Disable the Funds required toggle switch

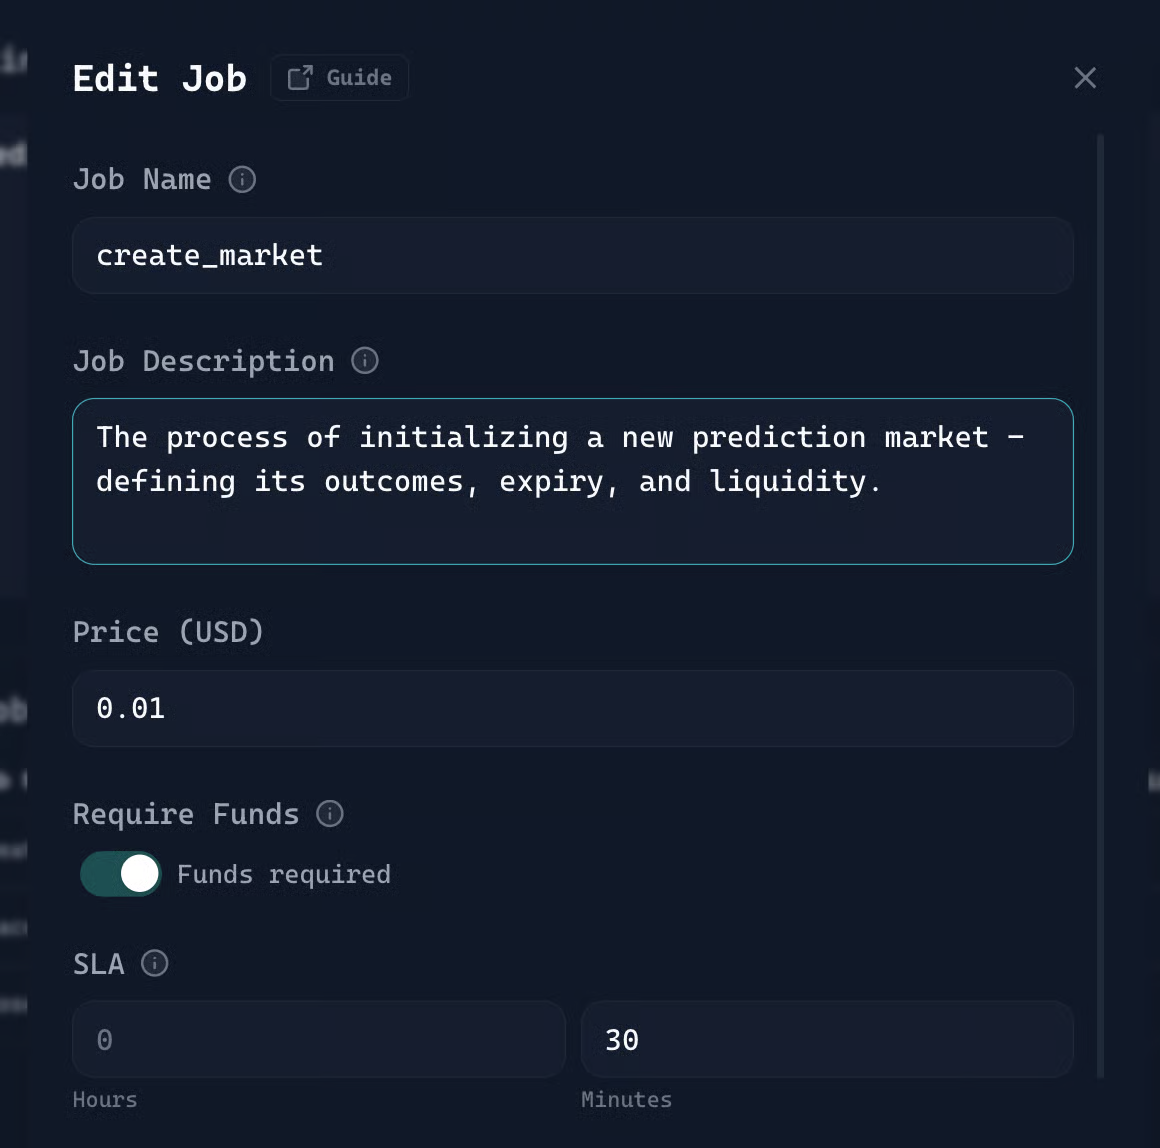click(121, 874)
